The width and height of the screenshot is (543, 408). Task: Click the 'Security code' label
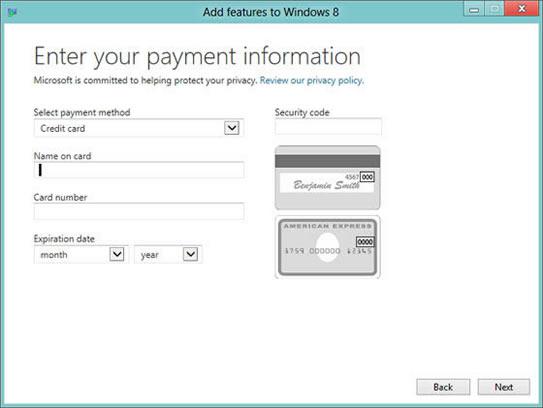302,112
